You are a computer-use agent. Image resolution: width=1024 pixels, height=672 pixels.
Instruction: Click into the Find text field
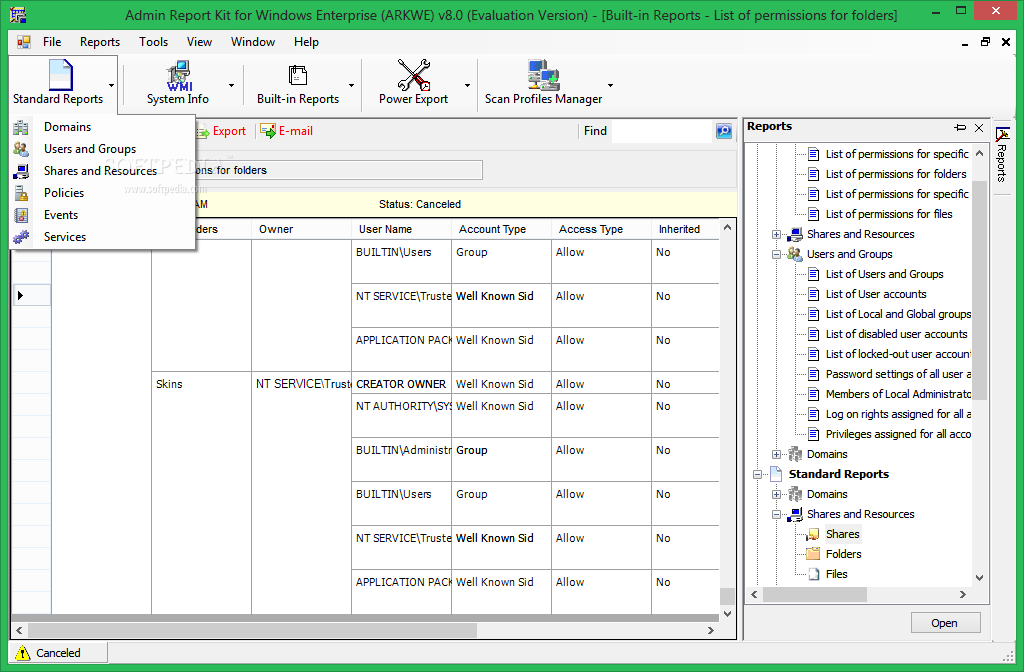point(662,131)
